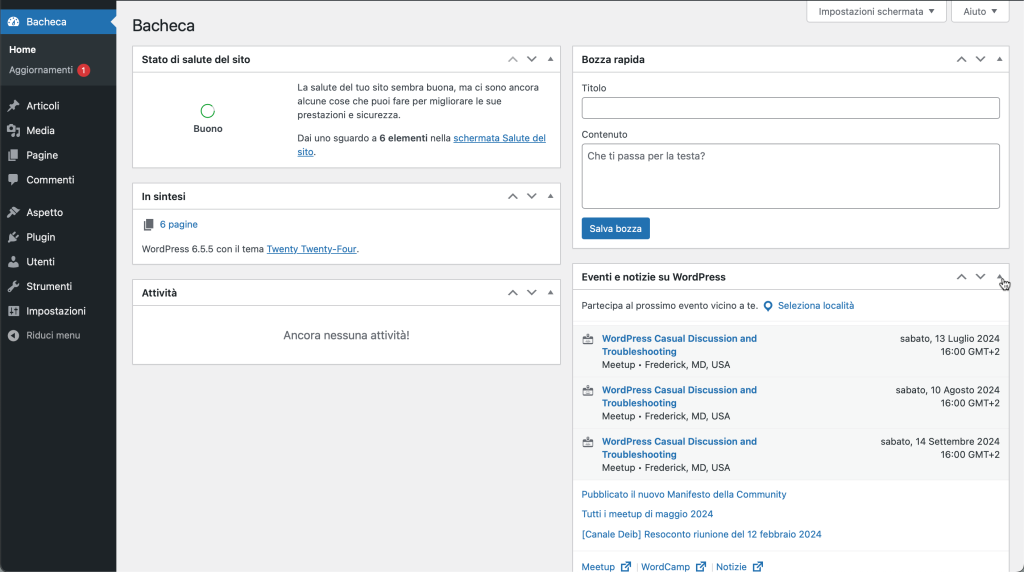The height and width of the screenshot is (572, 1024).
Task: Move Bozza rapida panel up
Action: pyautogui.click(x=961, y=59)
